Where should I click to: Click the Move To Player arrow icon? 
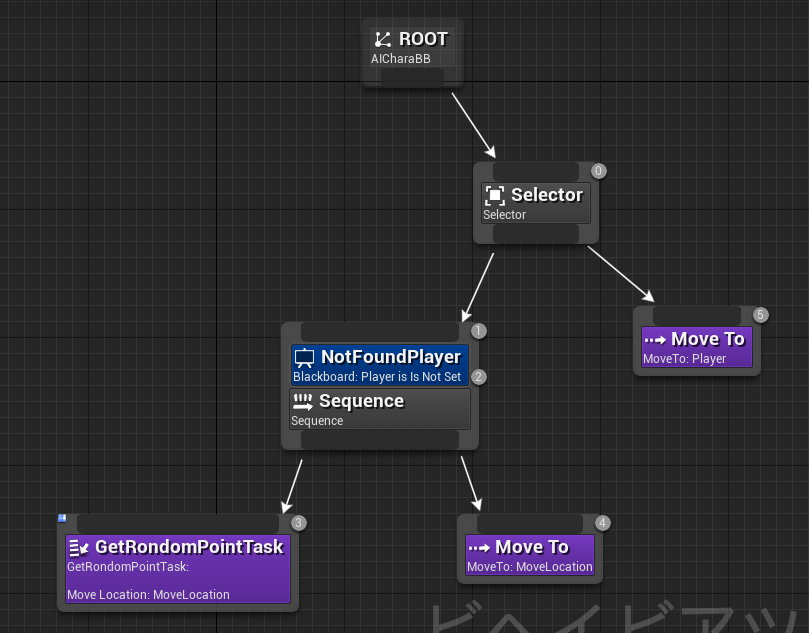coord(655,340)
